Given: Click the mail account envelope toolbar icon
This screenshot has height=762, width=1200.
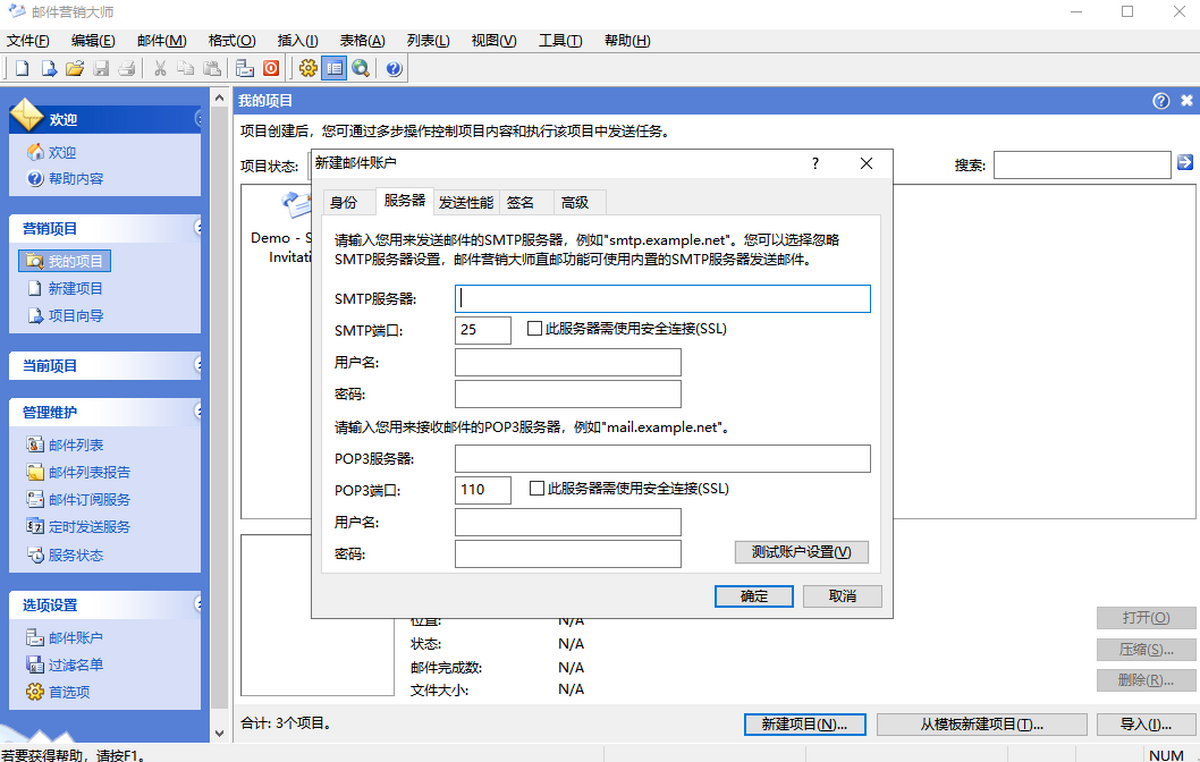Looking at the screenshot, I should pyautogui.click(x=245, y=68).
